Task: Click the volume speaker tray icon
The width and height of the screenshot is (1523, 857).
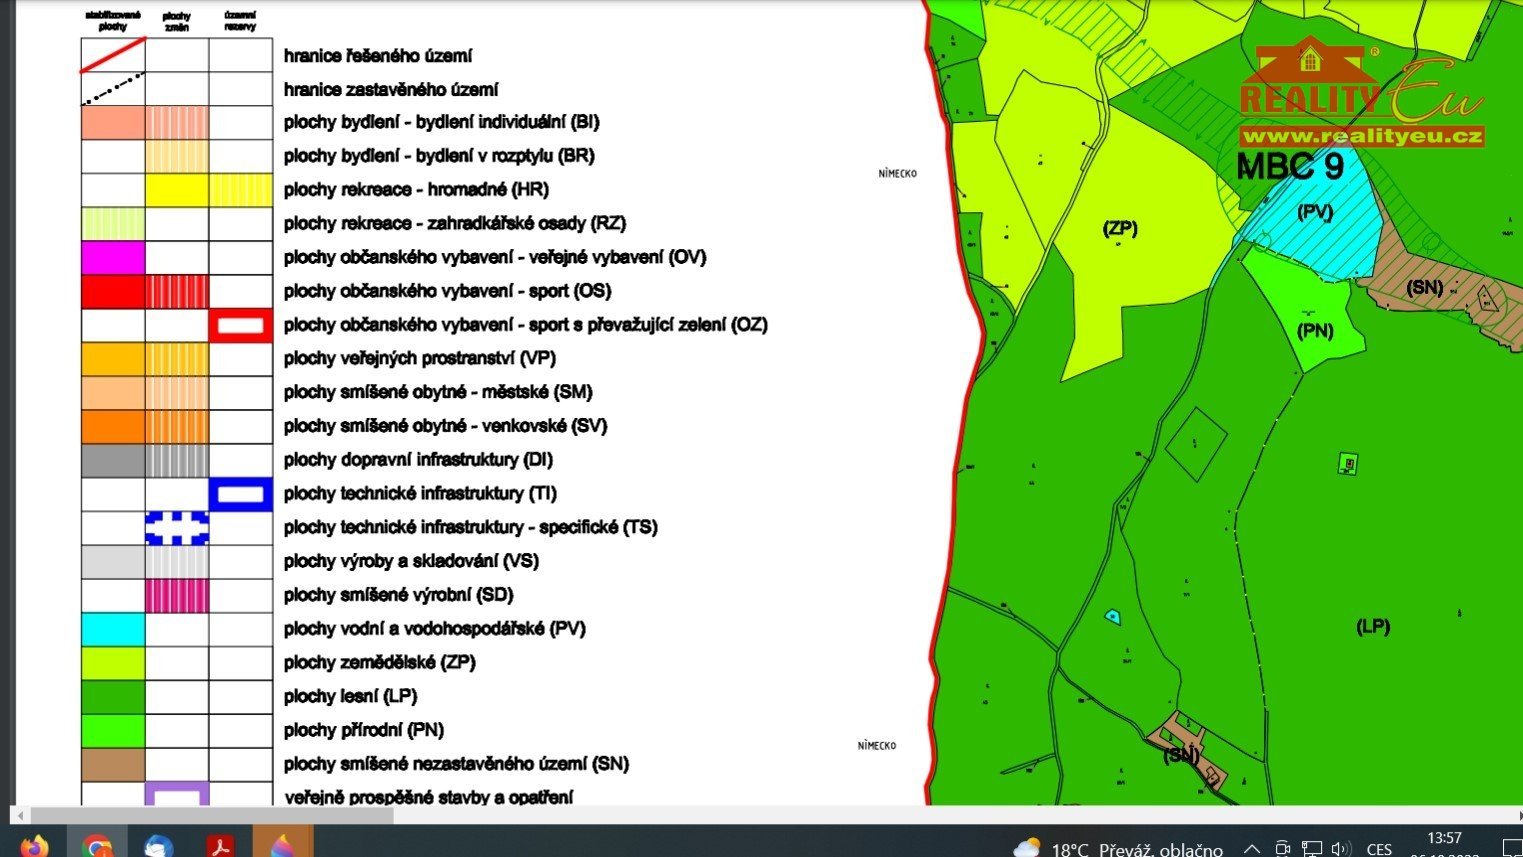Action: 1341,849
